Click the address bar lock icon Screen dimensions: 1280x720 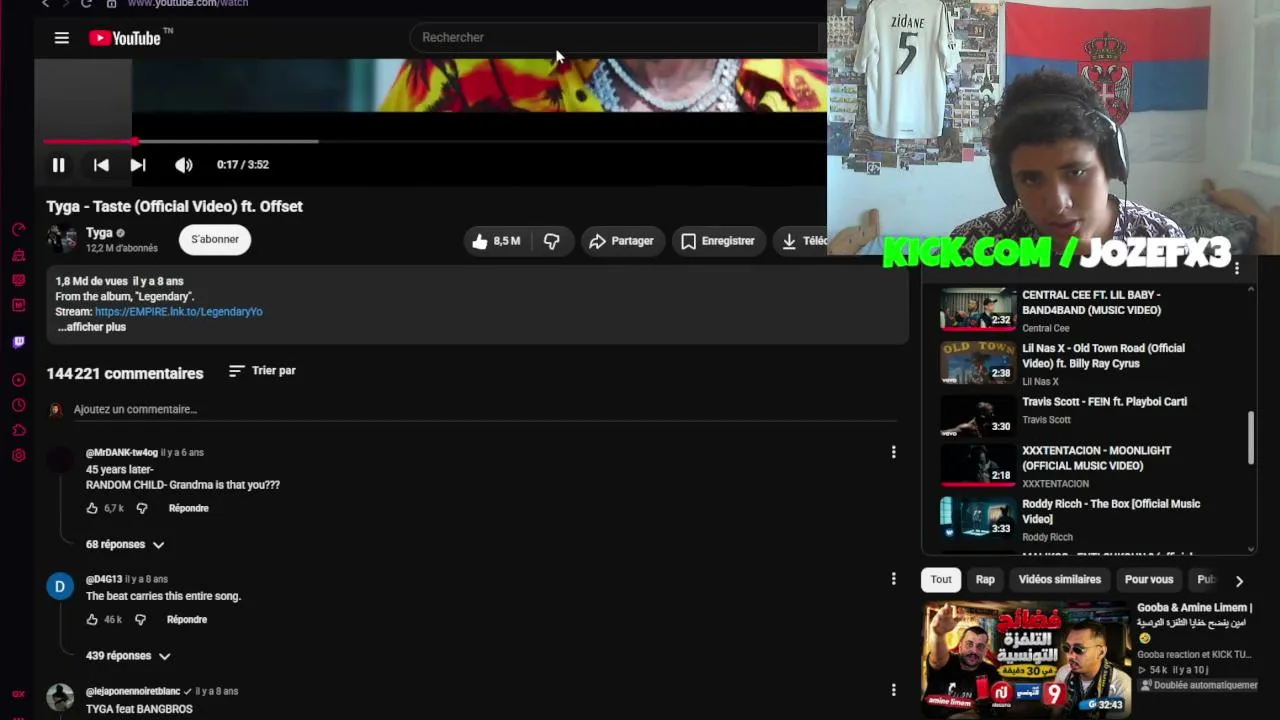coord(111,4)
